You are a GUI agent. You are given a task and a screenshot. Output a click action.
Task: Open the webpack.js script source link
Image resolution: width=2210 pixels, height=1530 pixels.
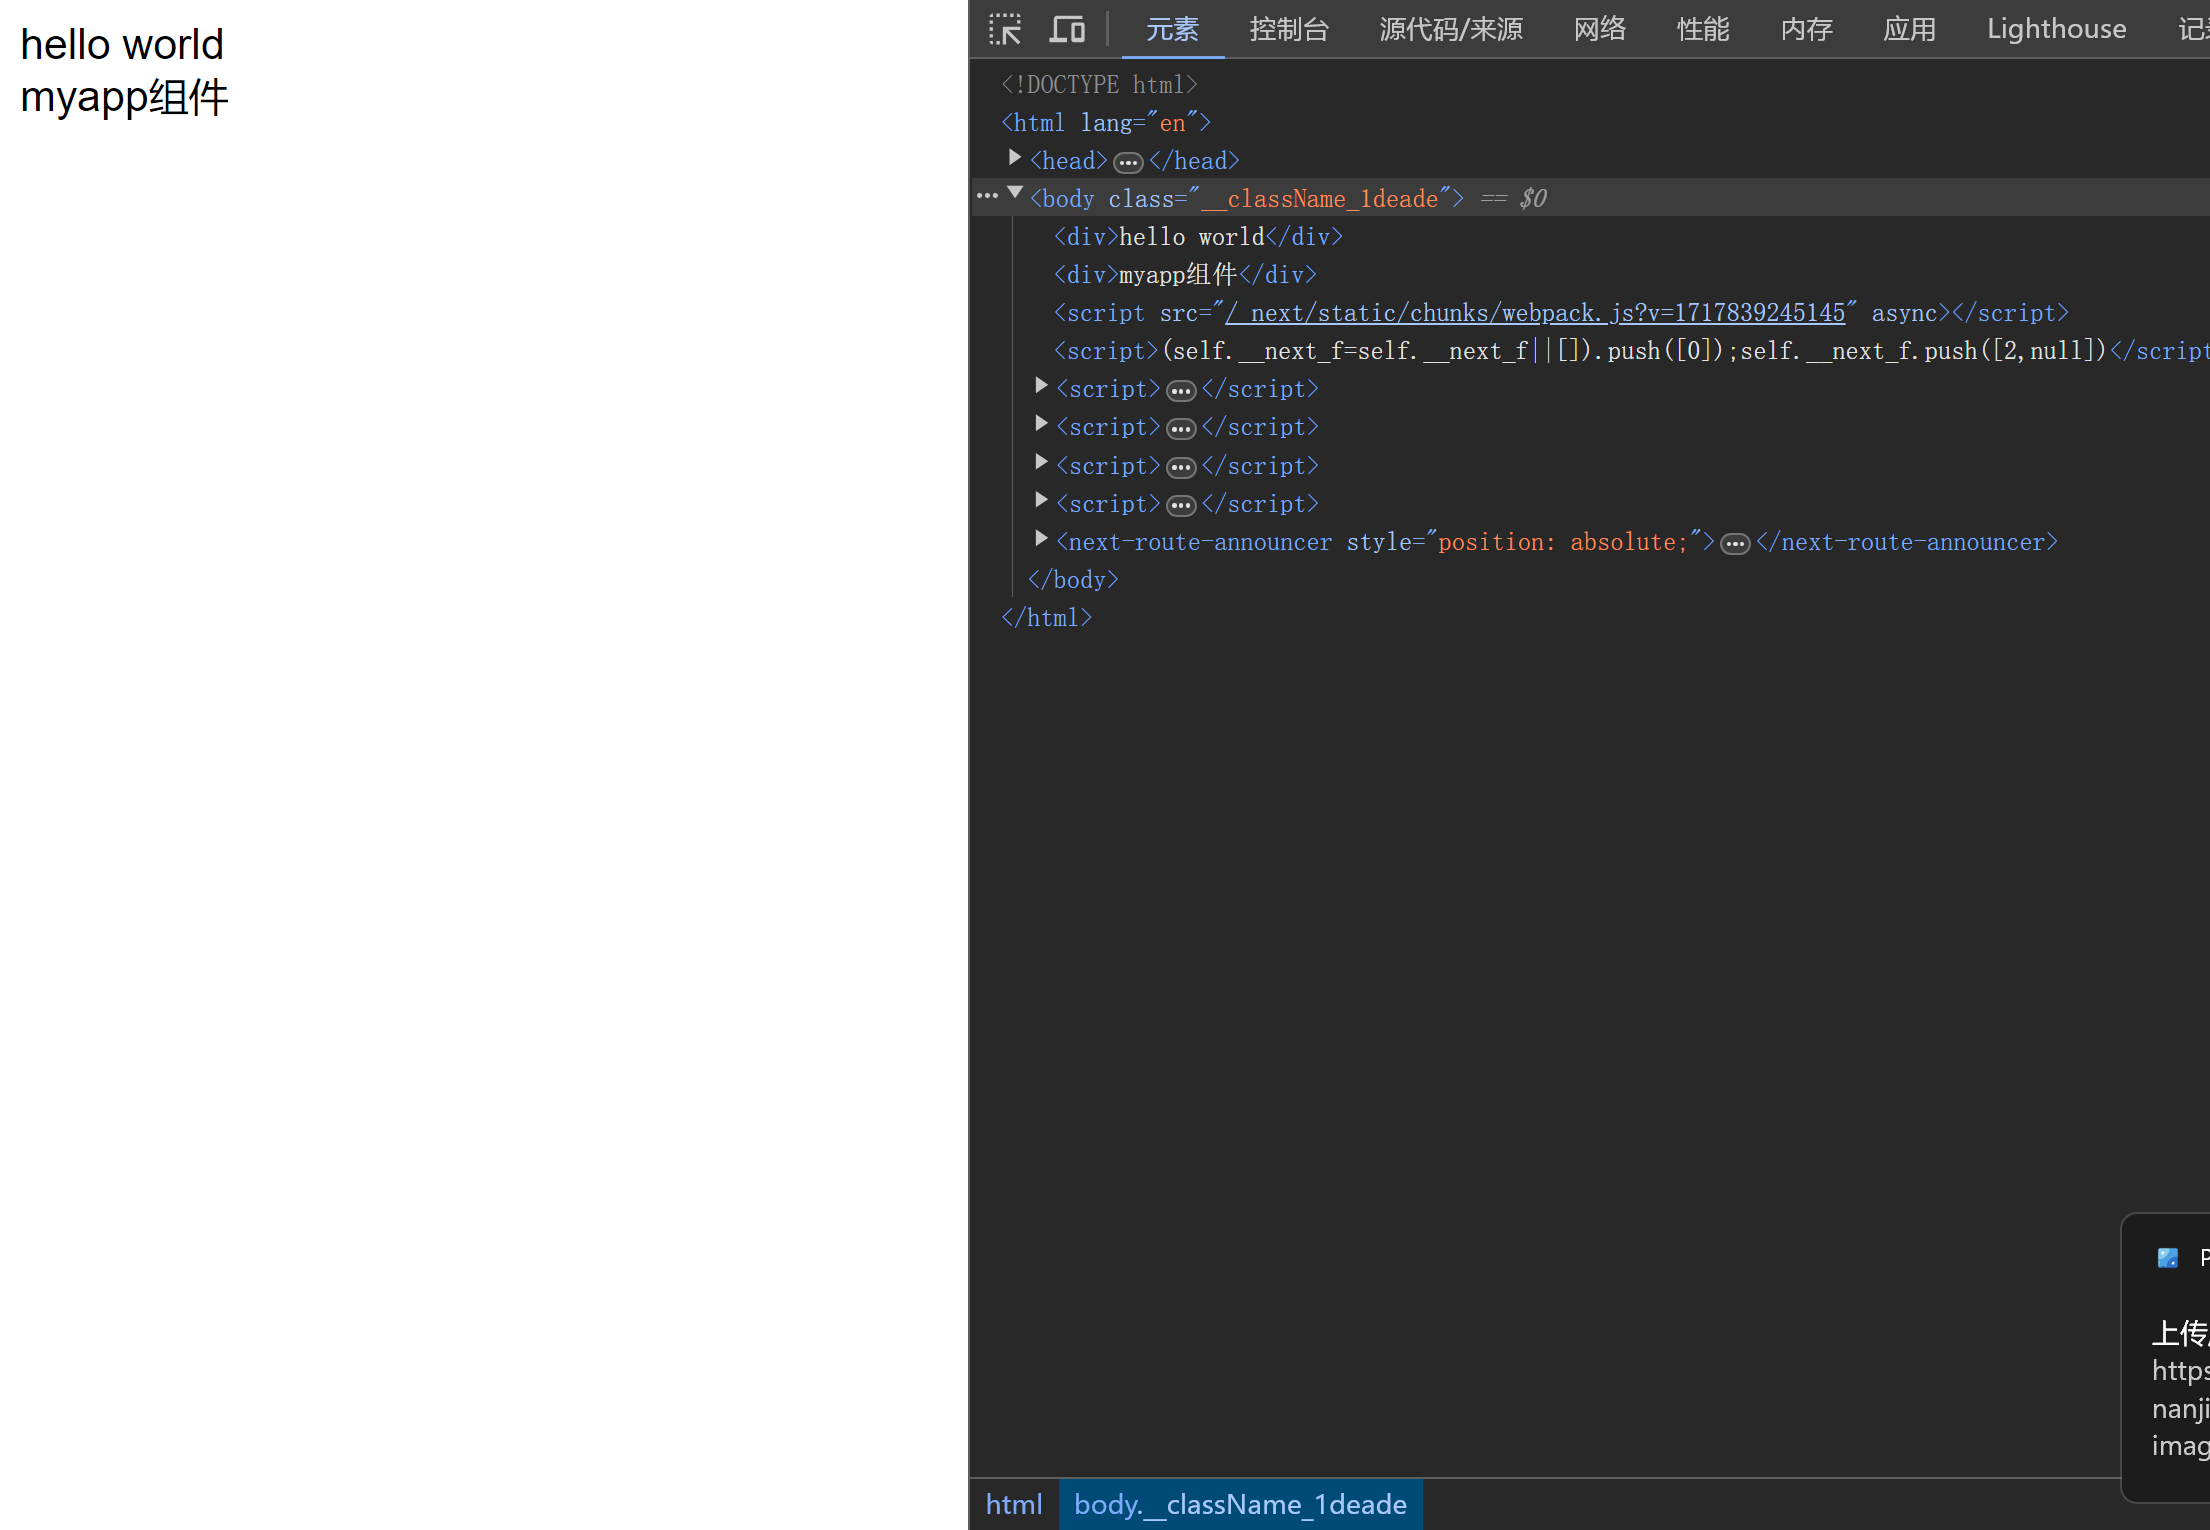coord(1535,313)
